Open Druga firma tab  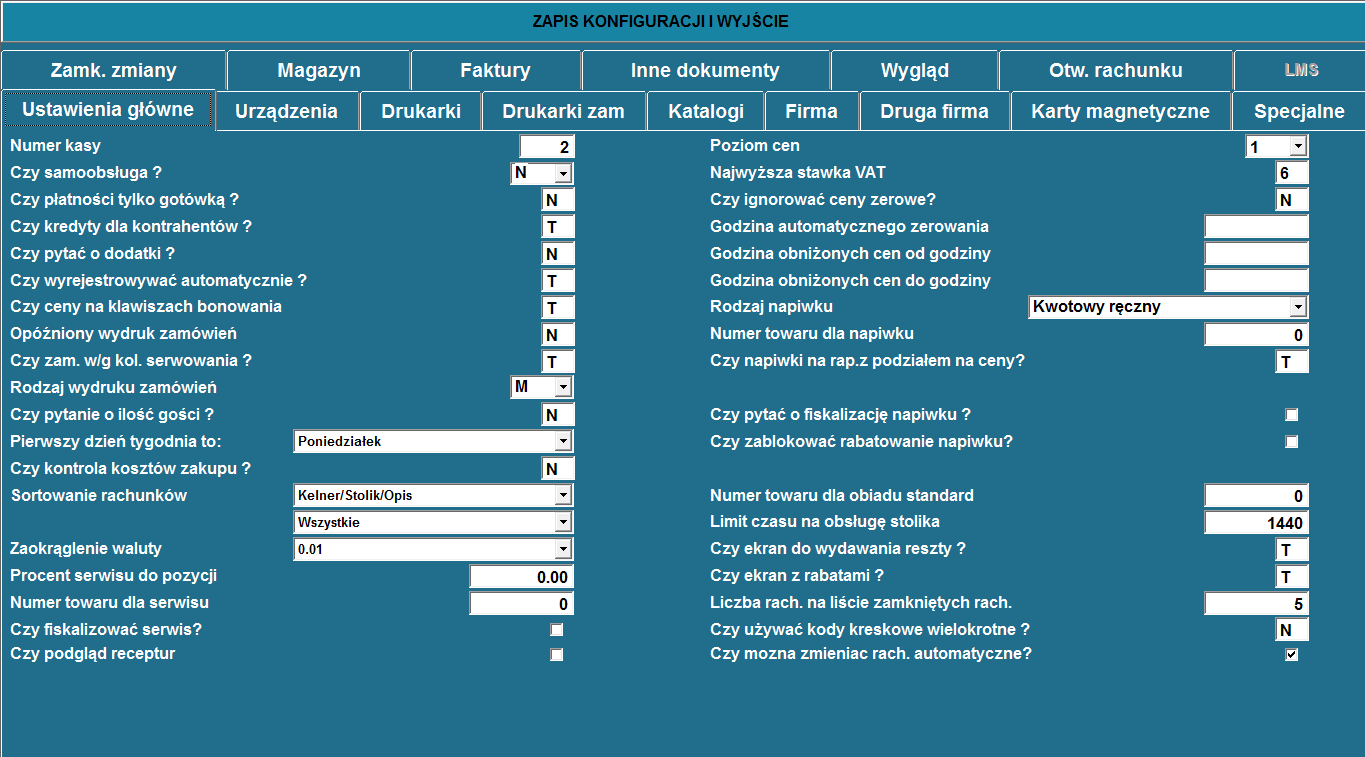[x=934, y=111]
